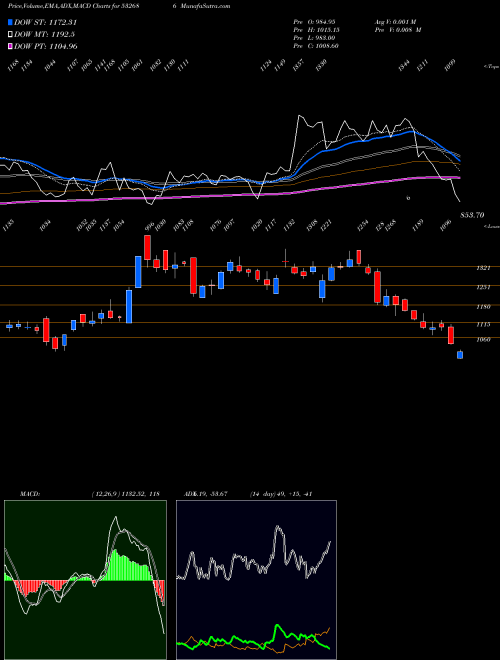Click the MACD (12,26,9) parameters text
500x660 pixels.
click(x=125, y=494)
